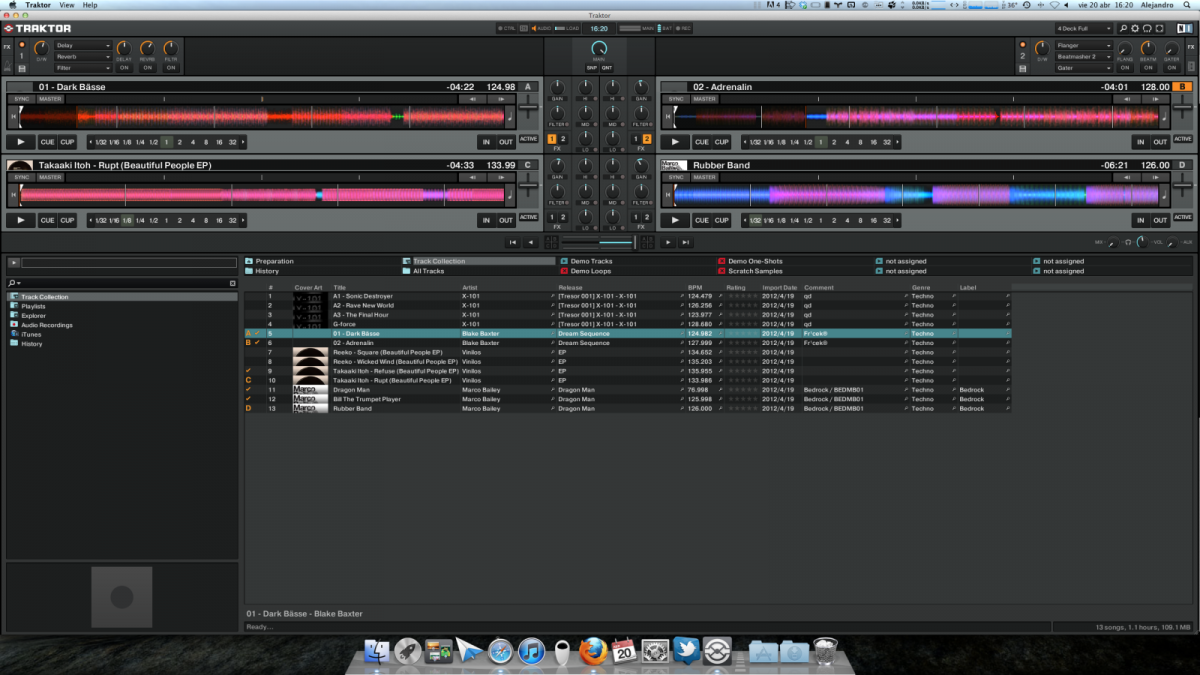The image size is (1200, 675).
Task: Open the View menu in the menu bar
Action: pyautogui.click(x=67, y=5)
